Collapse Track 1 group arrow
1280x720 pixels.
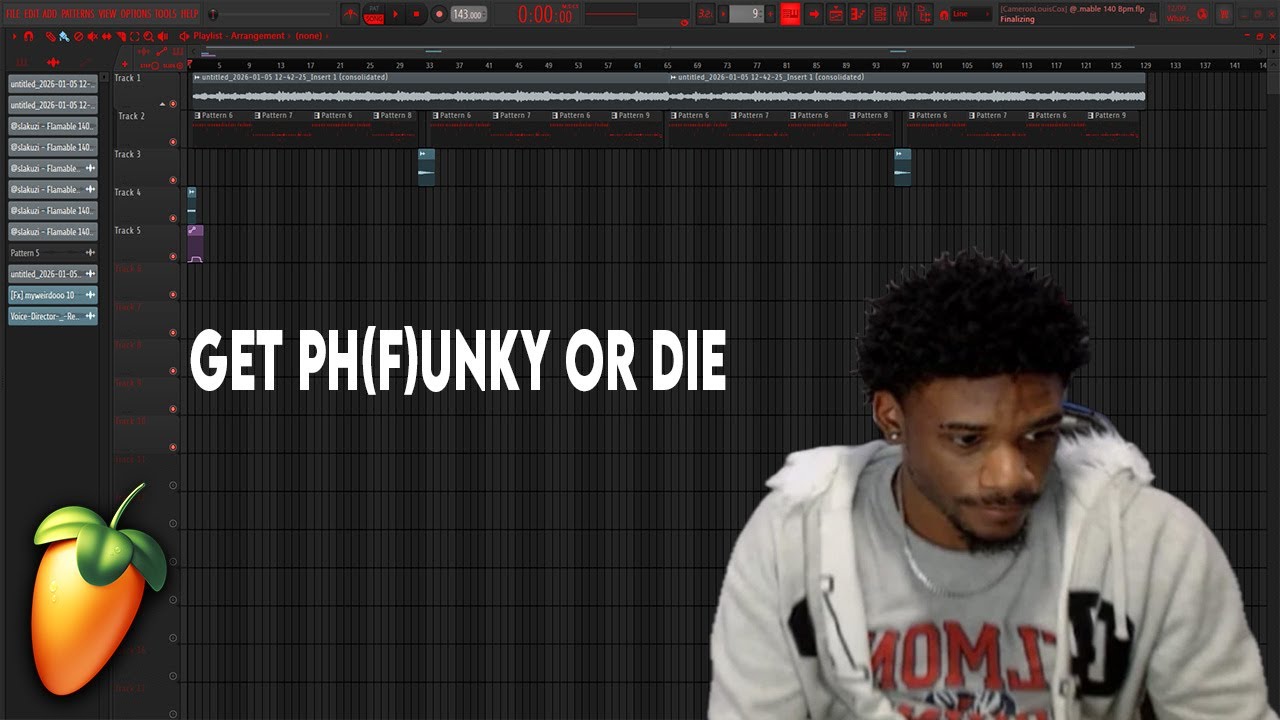click(x=162, y=104)
